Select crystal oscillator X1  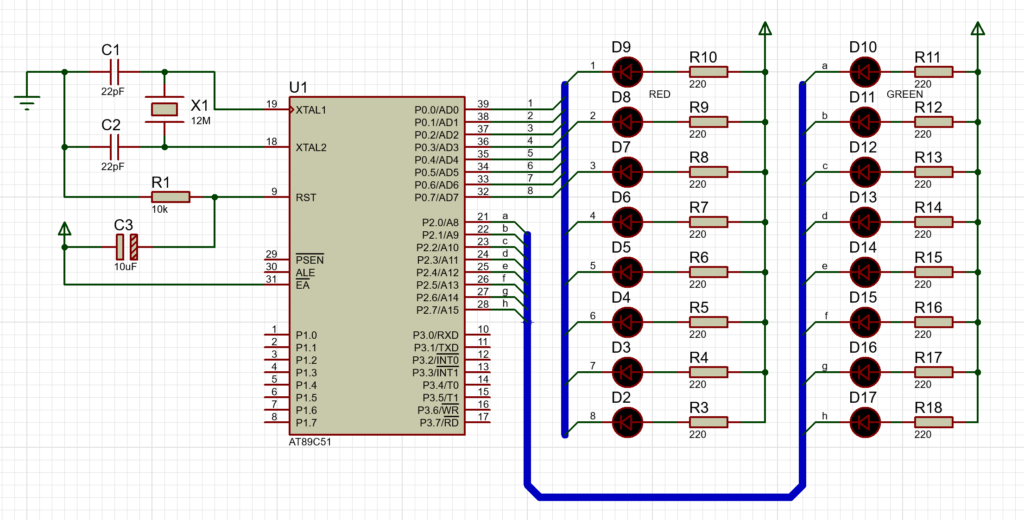[163, 109]
